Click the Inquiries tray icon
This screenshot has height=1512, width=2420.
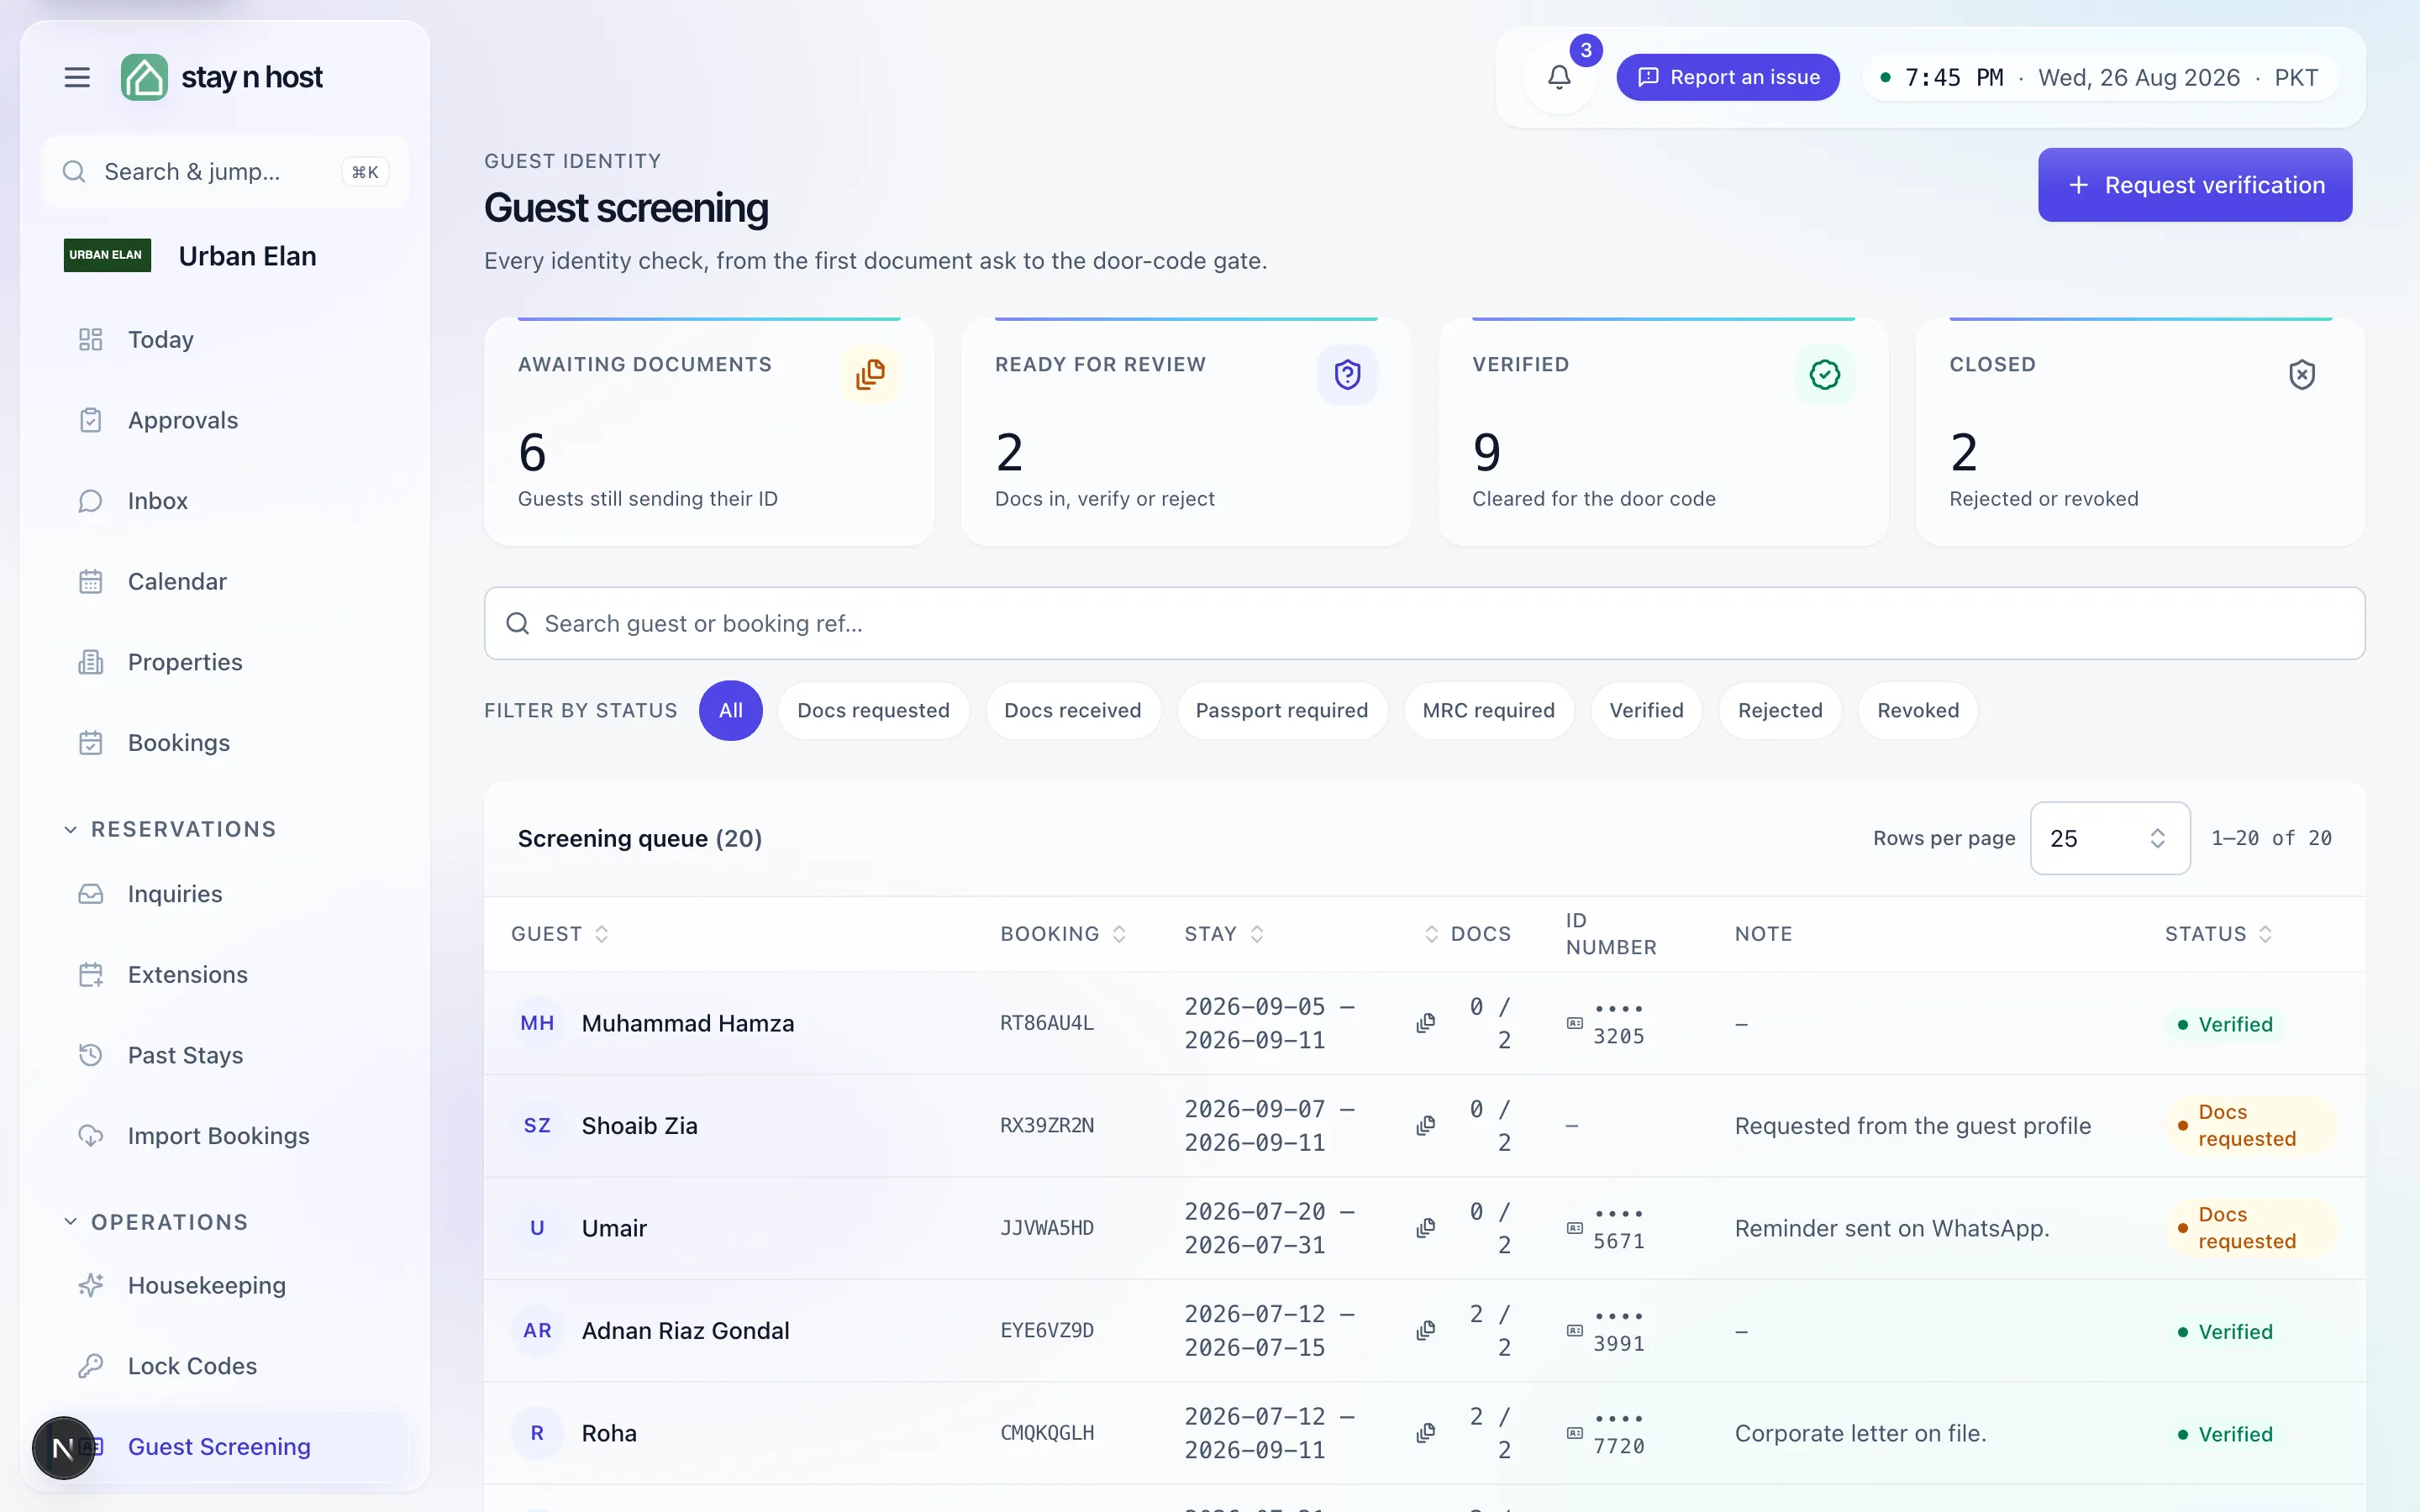point(91,894)
